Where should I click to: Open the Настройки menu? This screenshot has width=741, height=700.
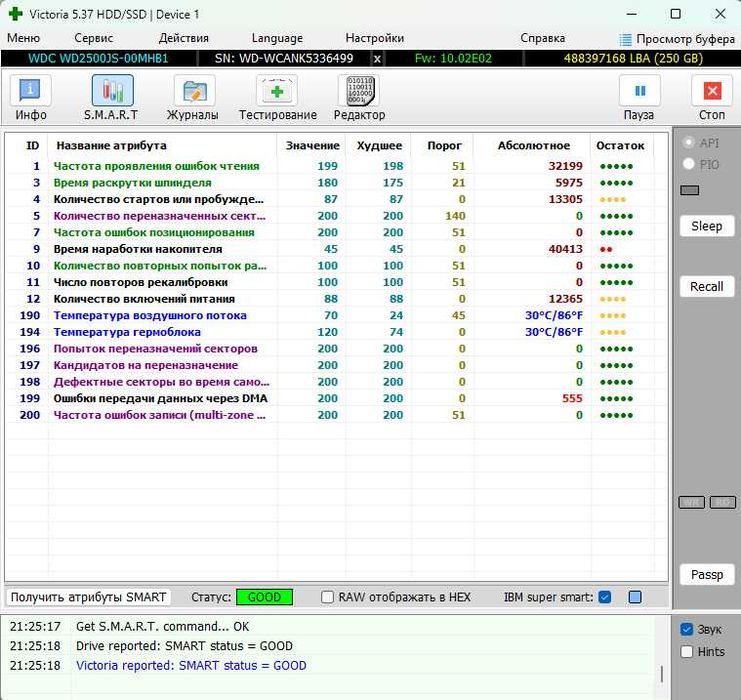375,38
